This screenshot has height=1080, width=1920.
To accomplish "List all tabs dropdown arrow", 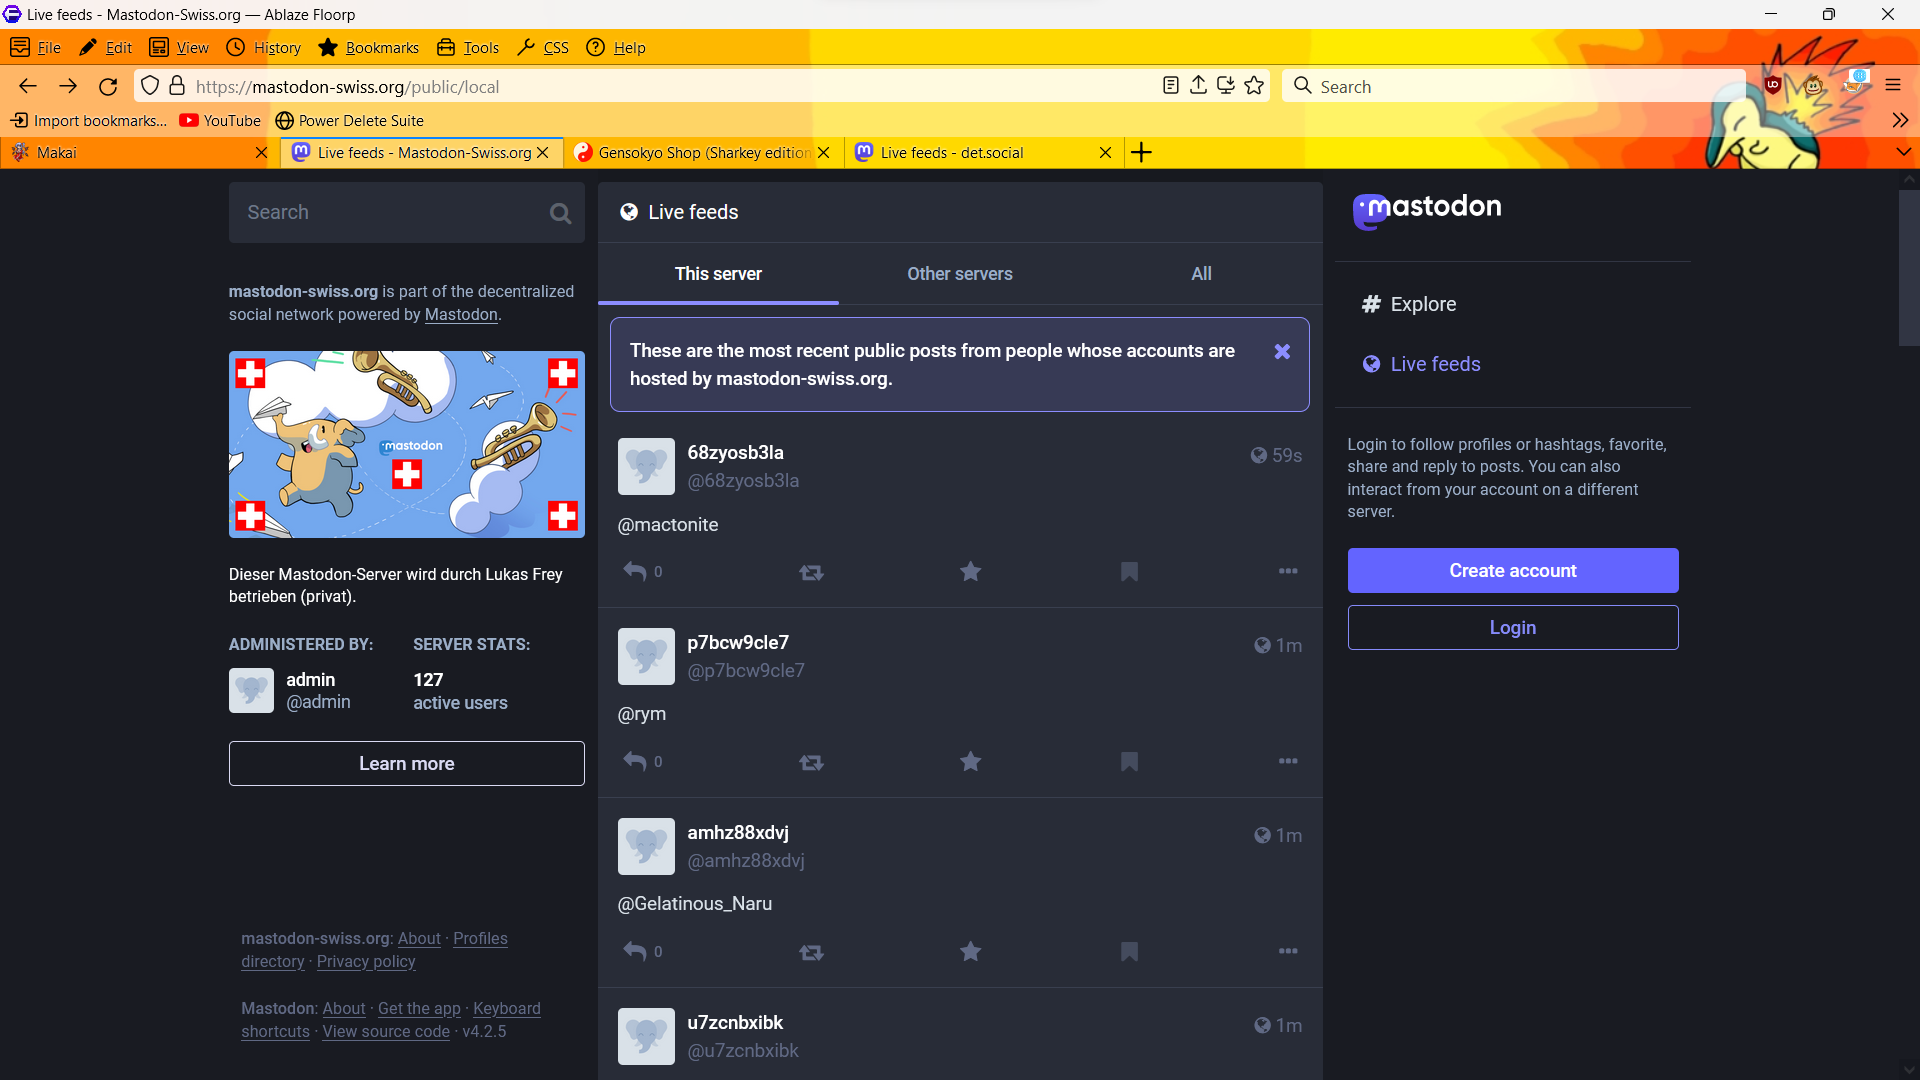I will pos(1903,152).
